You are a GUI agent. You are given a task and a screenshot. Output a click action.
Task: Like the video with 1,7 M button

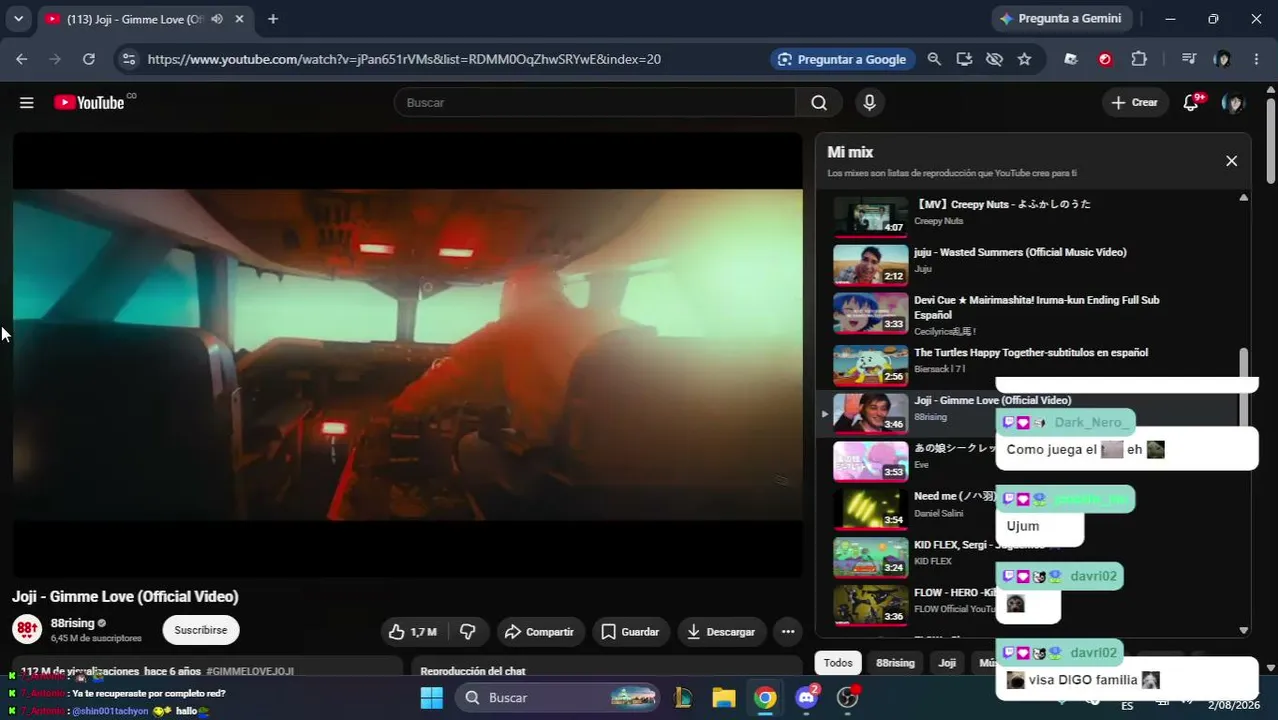point(413,632)
